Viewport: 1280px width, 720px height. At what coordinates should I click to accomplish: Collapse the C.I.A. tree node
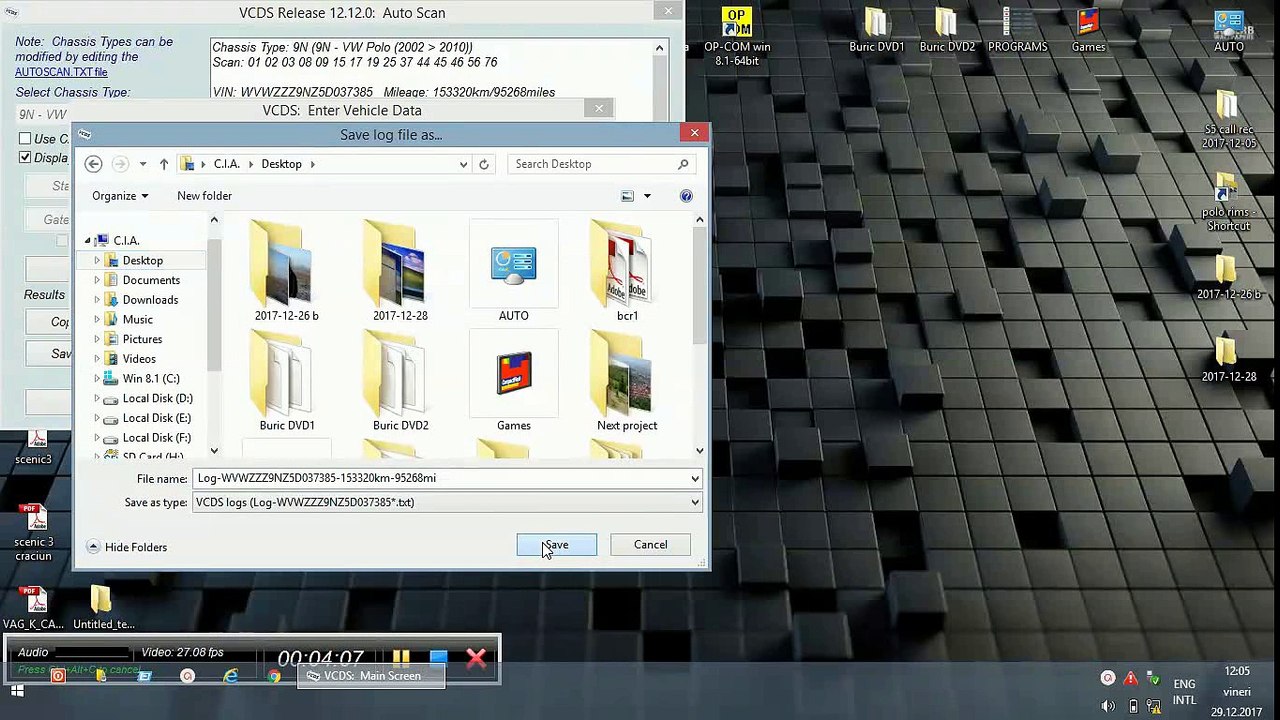[x=88, y=241]
